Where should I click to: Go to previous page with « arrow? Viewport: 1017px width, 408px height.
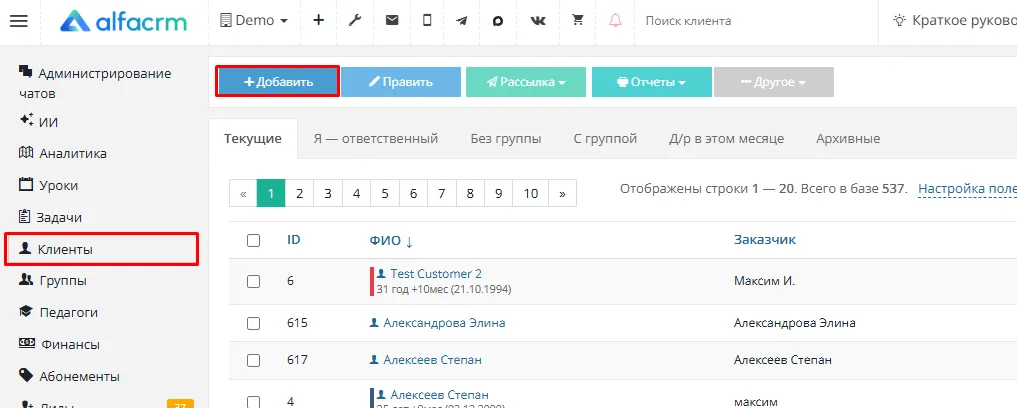243,193
